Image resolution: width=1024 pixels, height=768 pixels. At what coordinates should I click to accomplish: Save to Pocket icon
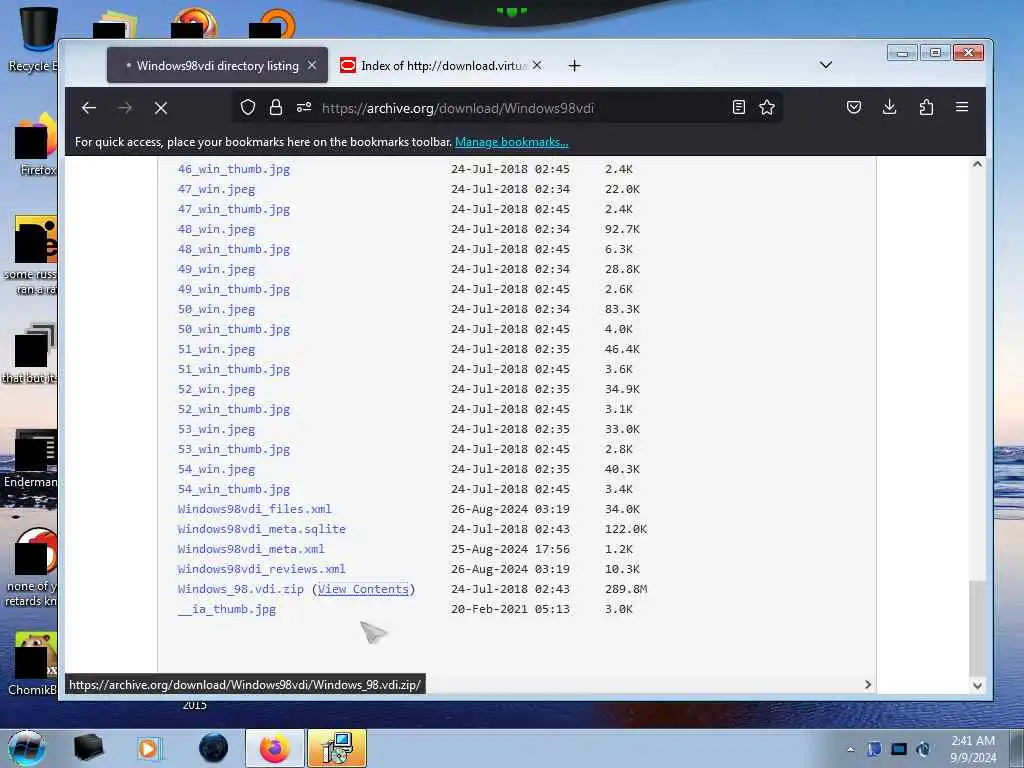854,107
